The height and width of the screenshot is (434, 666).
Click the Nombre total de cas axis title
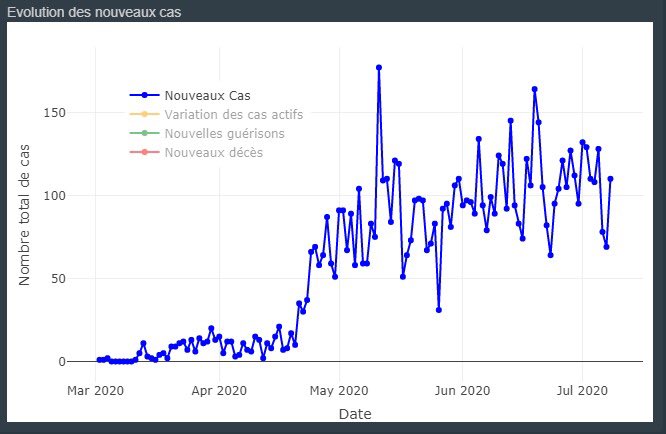click(24, 215)
